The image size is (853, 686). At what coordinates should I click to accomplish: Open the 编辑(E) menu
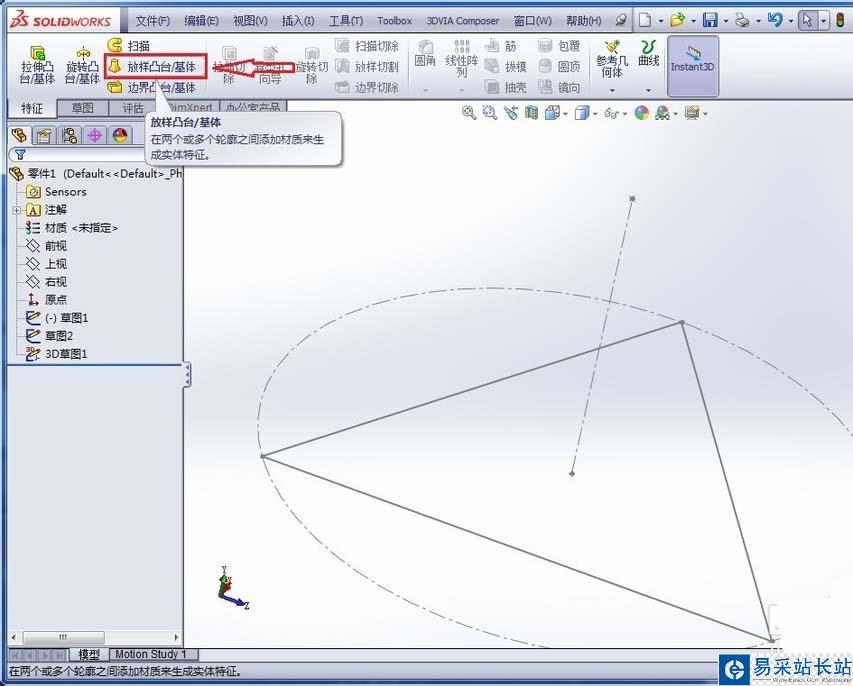point(201,21)
